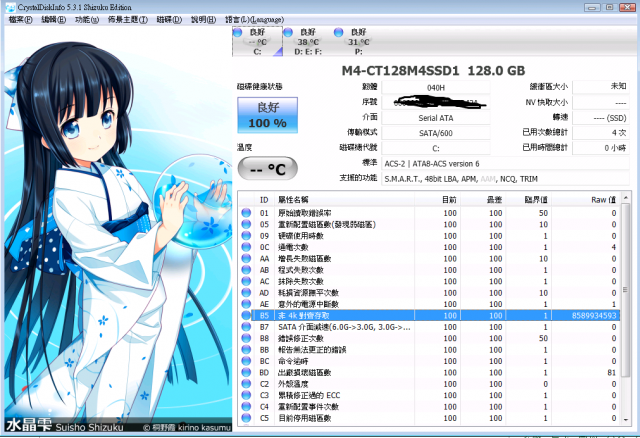Click the status orb for attribute C4

246,407
